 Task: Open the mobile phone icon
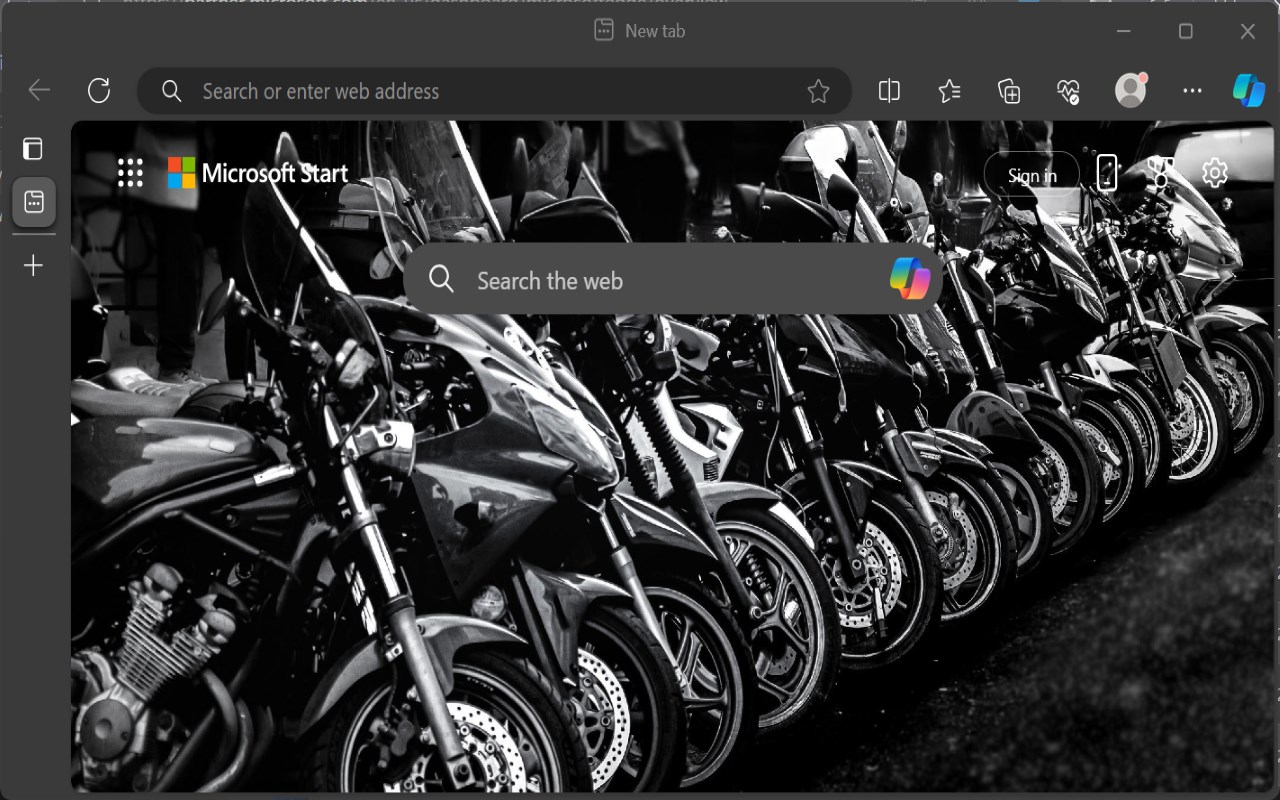pos(1106,172)
